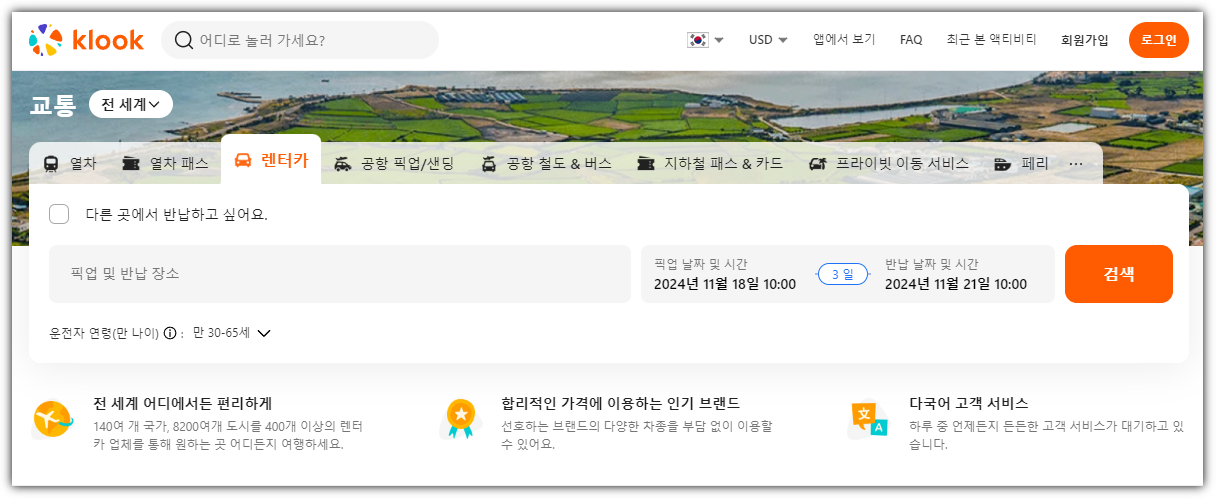The width and height of the screenshot is (1216, 499).
Task: Click the Korean flag language icon
Action: click(697, 40)
